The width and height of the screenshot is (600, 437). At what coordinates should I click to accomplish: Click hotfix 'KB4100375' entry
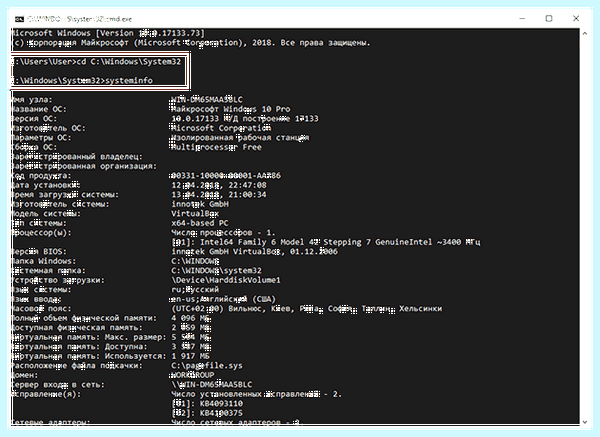point(221,413)
